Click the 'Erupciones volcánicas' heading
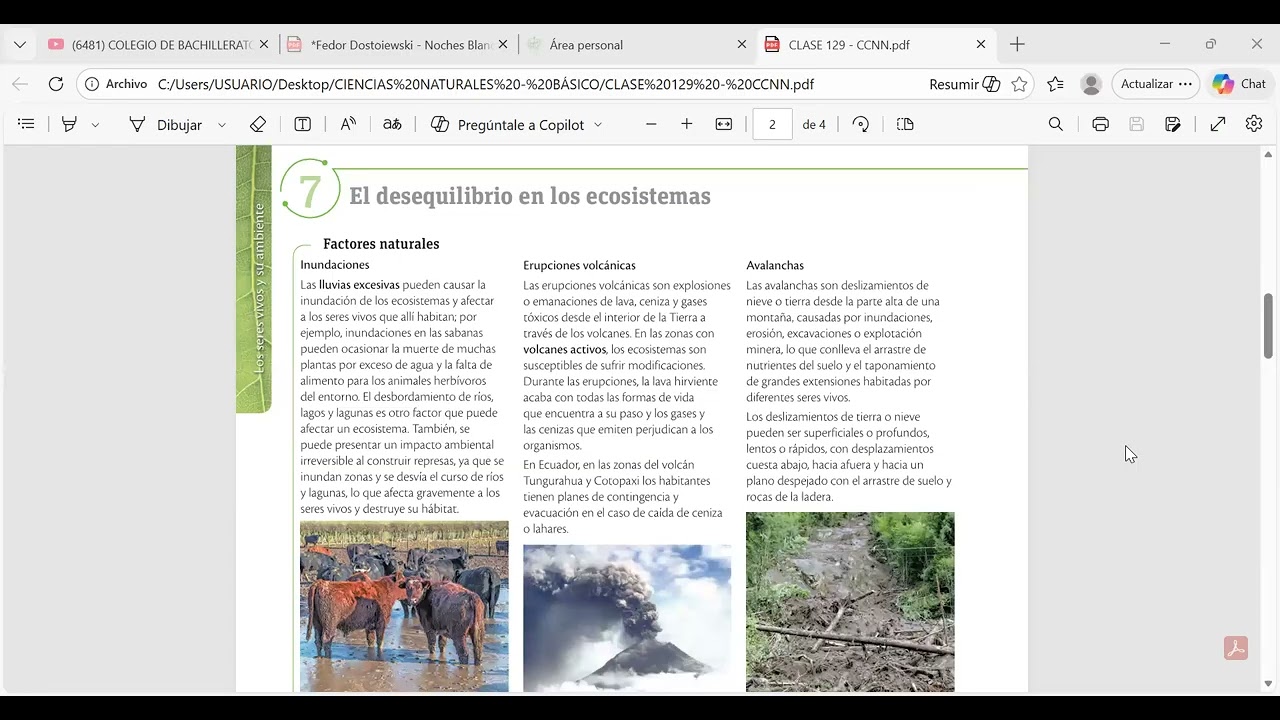The height and width of the screenshot is (720, 1280). pos(579,266)
